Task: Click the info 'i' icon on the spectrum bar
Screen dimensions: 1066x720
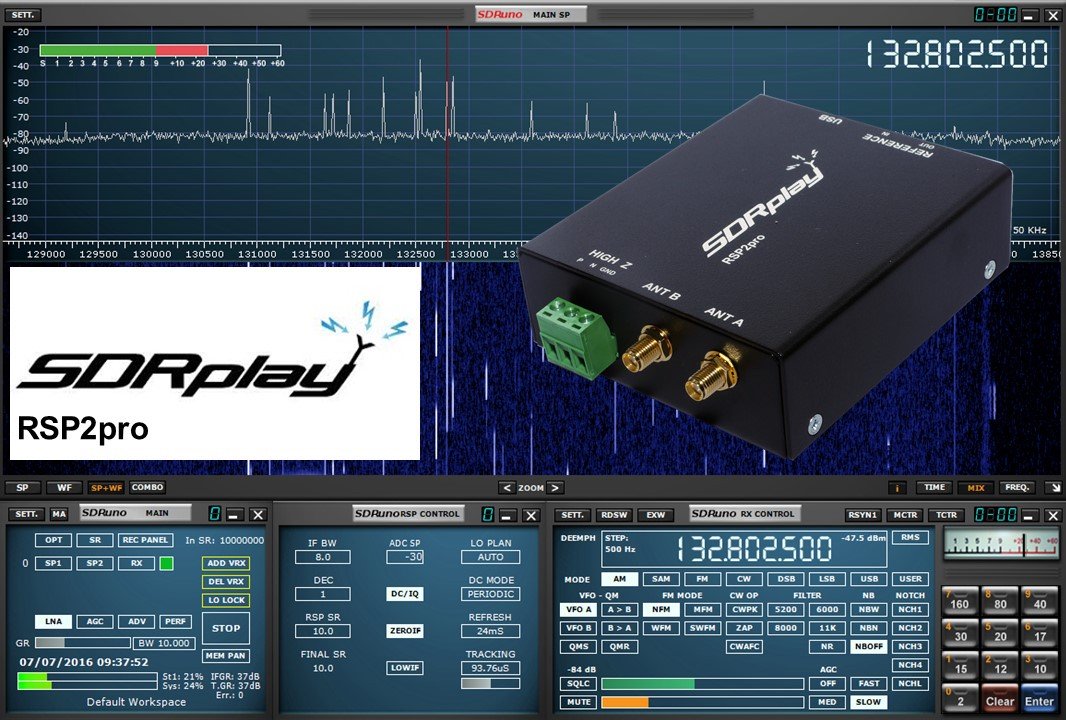Action: pos(897,487)
